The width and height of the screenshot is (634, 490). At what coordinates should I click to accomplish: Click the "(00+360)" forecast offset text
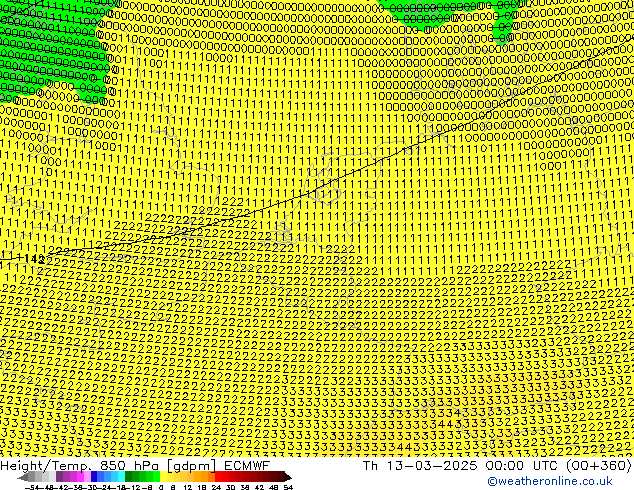click(599, 466)
